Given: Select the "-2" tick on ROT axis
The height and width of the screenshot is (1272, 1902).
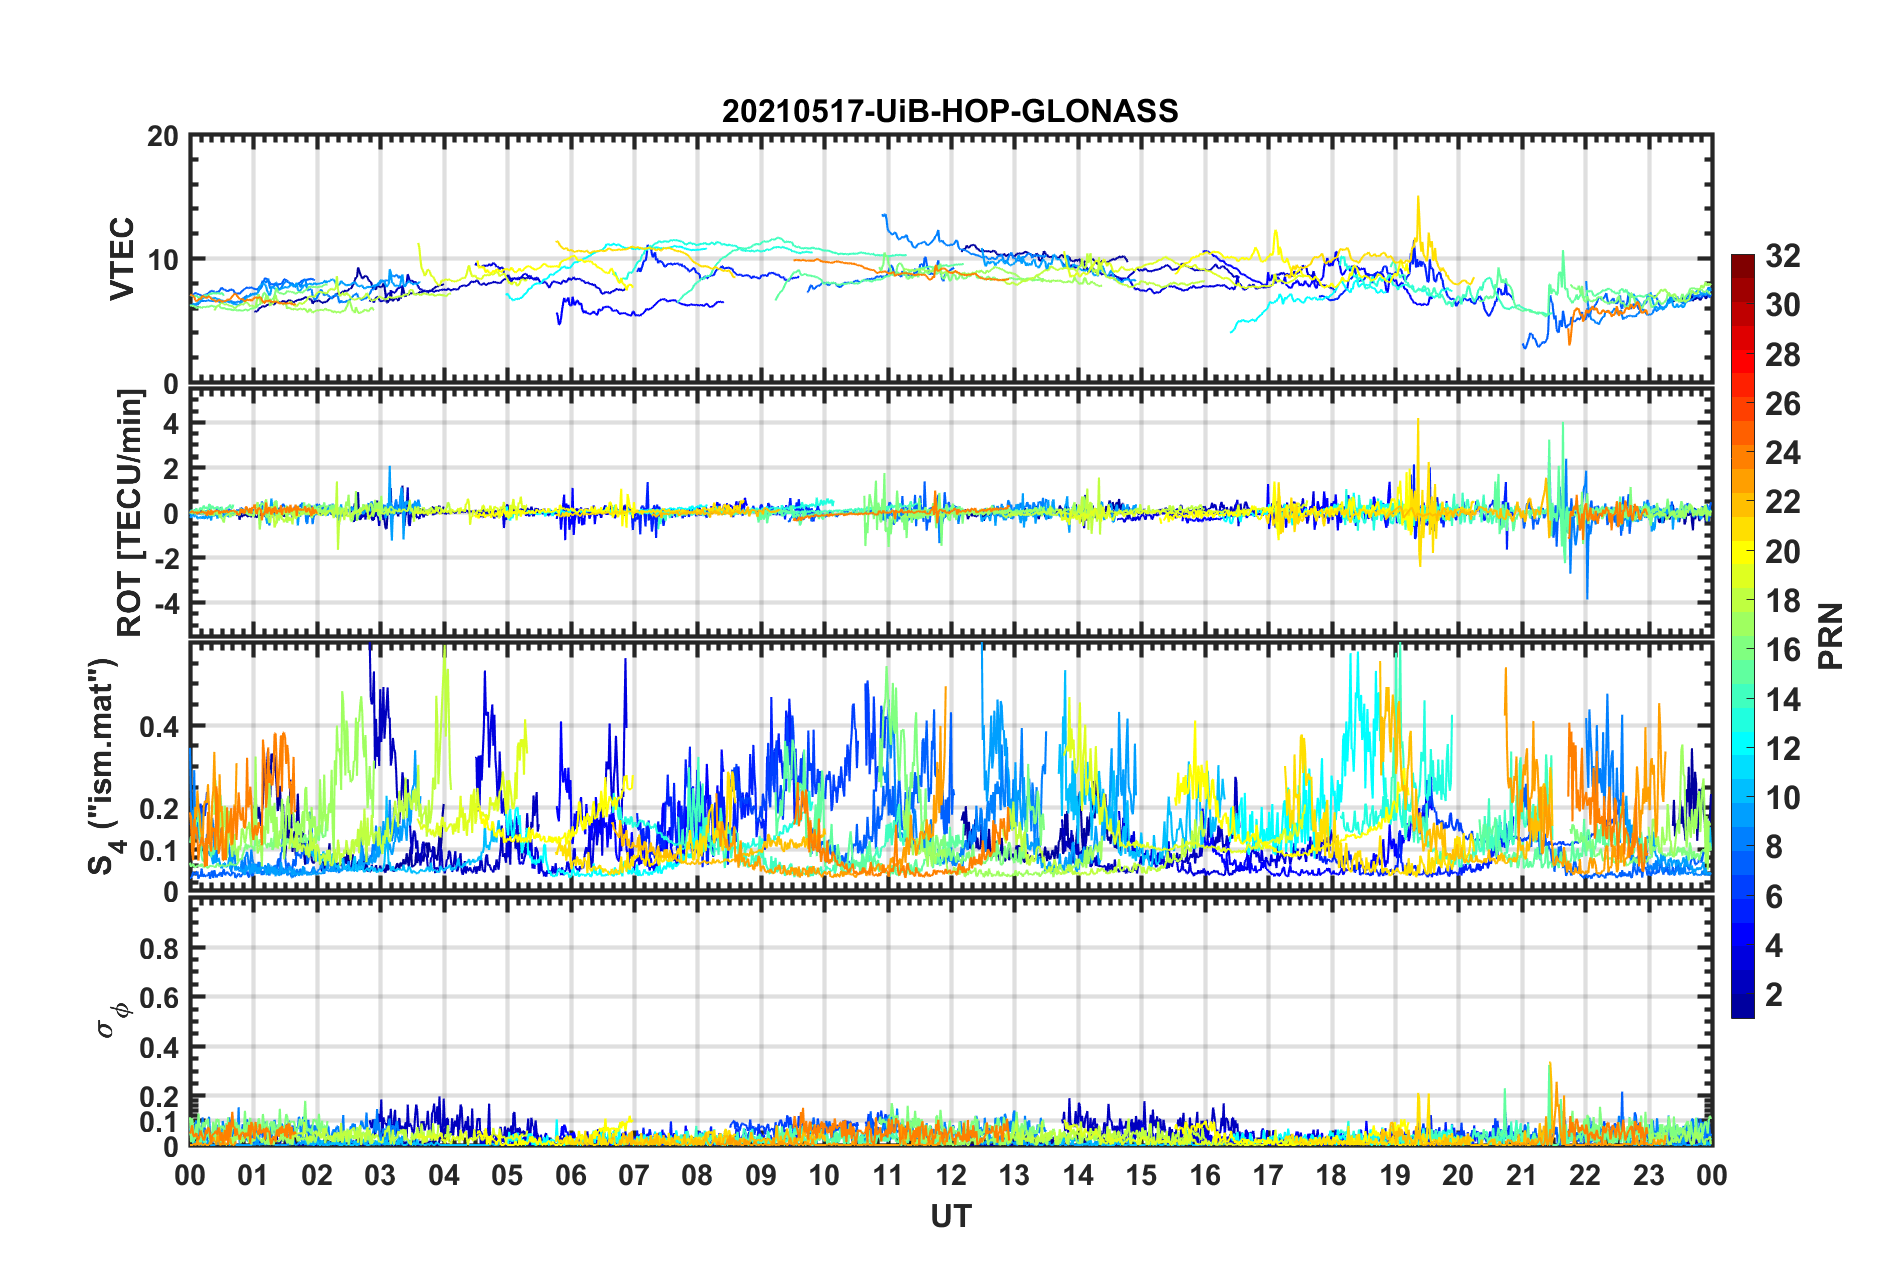Looking at the screenshot, I should 167,558.
